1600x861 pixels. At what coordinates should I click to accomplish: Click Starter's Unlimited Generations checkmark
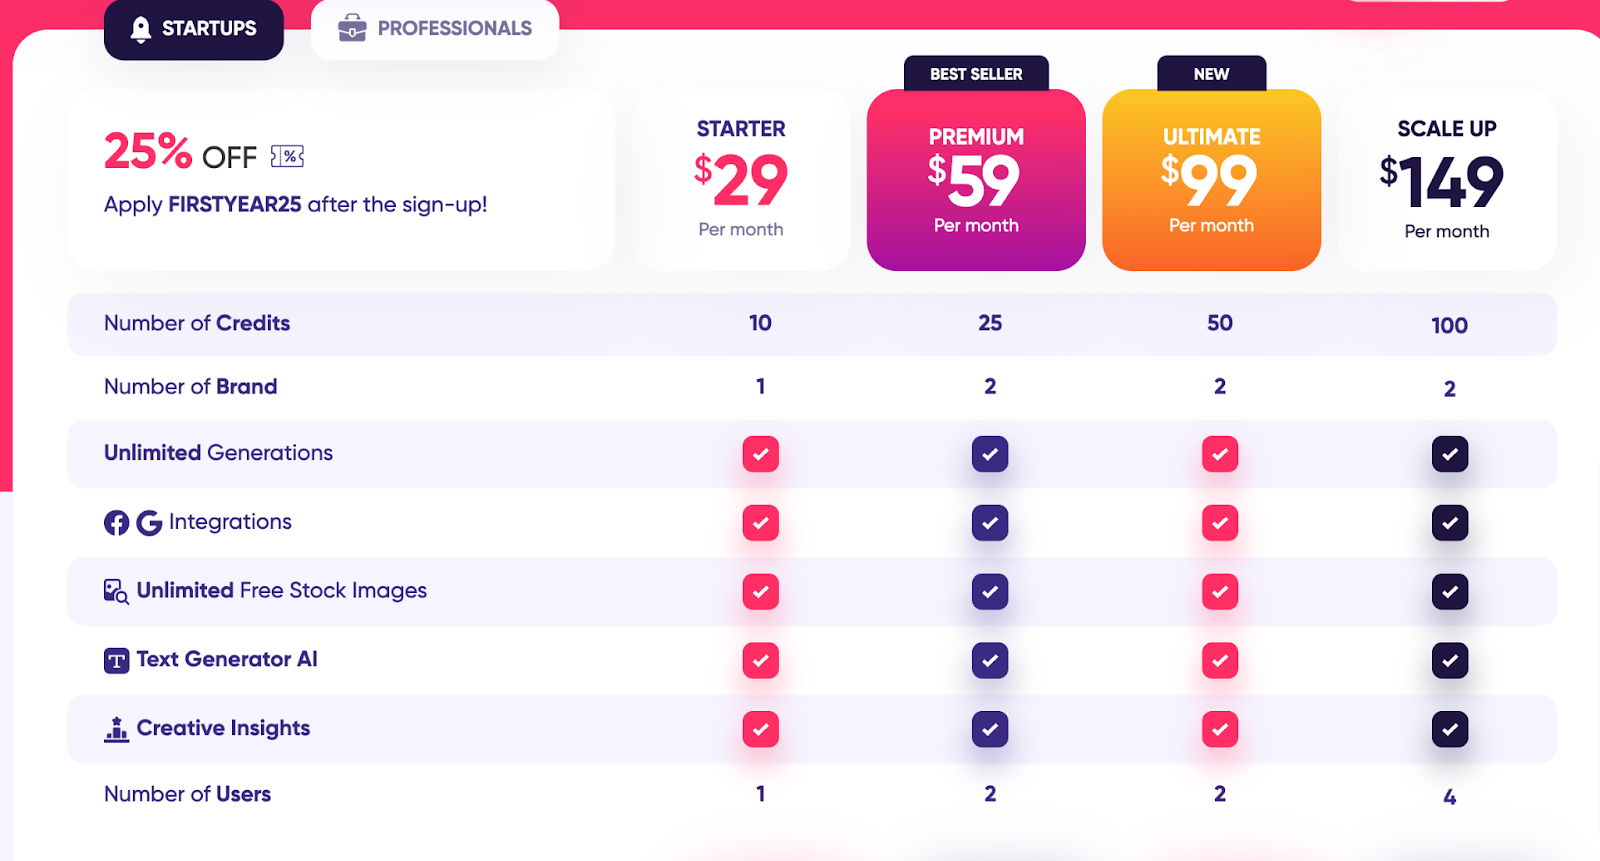760,454
